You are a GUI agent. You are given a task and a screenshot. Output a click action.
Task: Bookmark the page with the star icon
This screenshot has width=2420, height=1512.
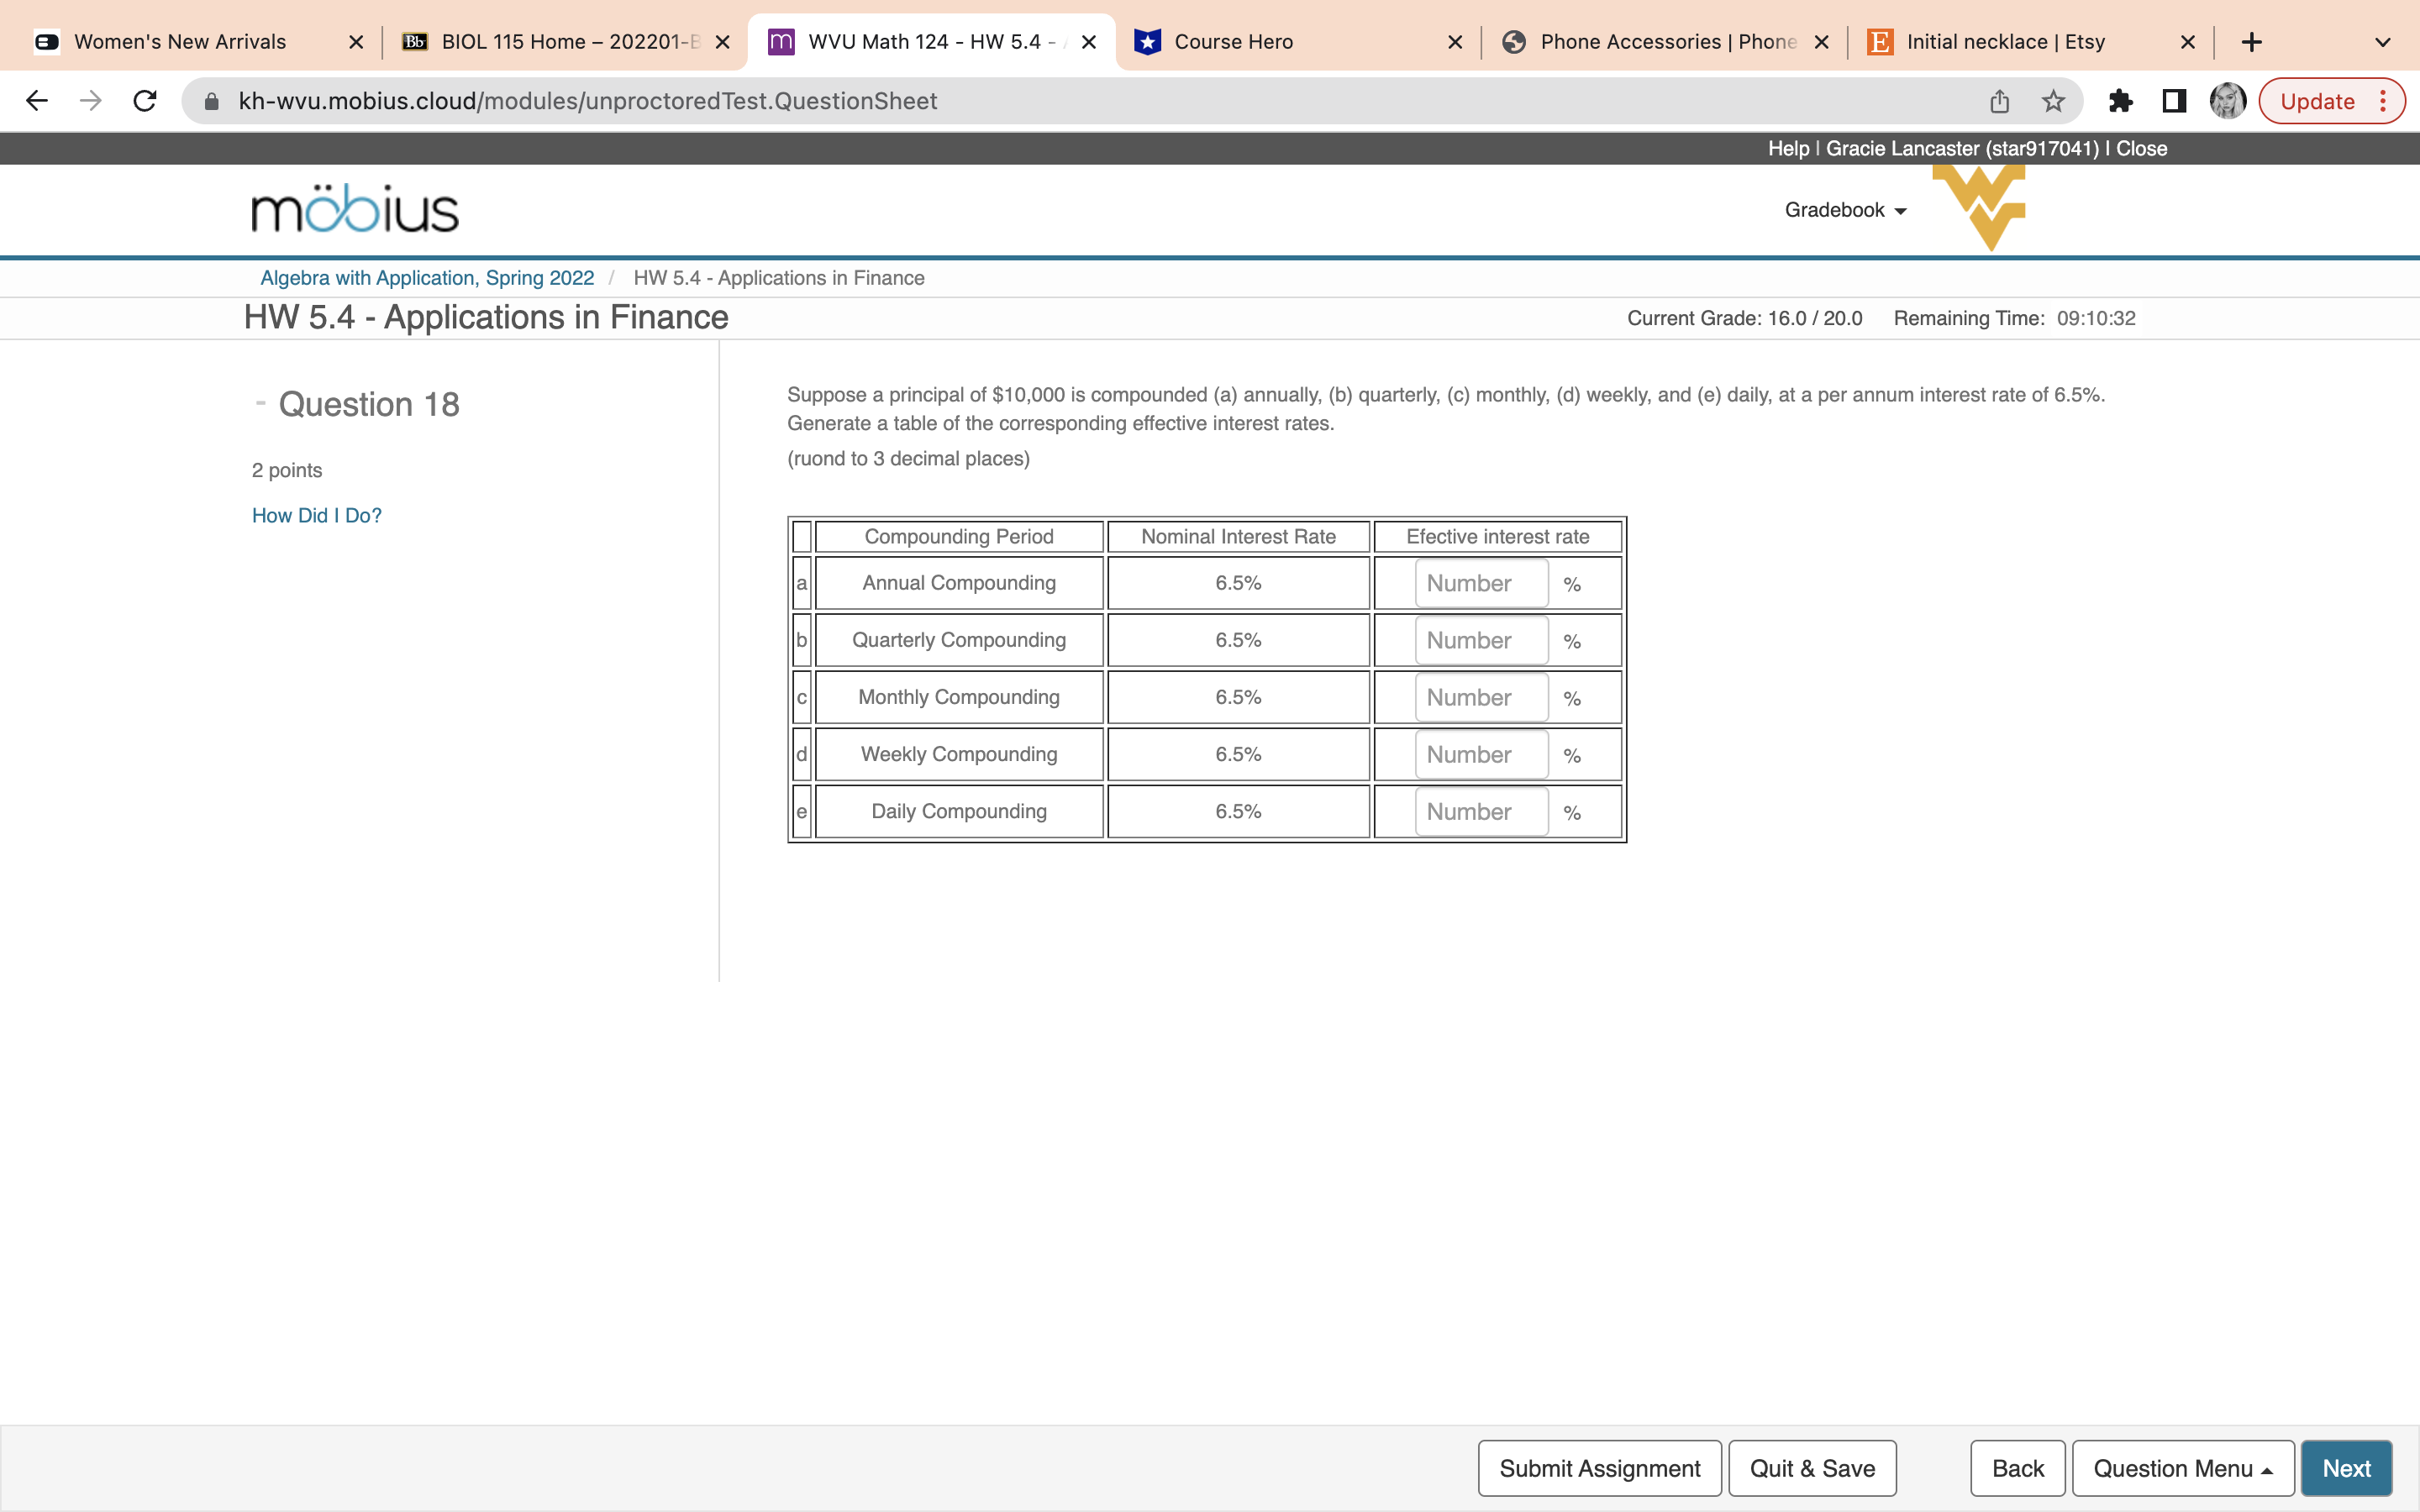(x=2053, y=101)
